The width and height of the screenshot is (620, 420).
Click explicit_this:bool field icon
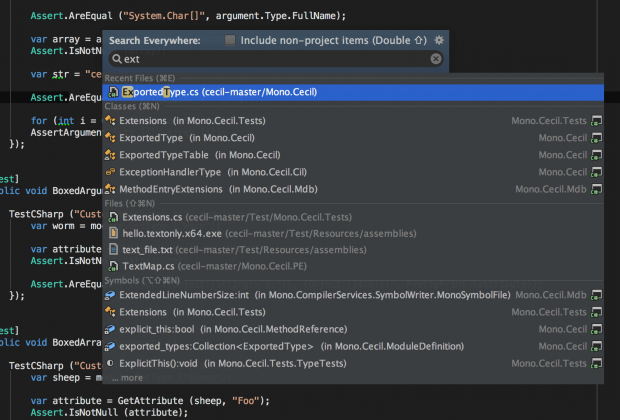coord(110,329)
